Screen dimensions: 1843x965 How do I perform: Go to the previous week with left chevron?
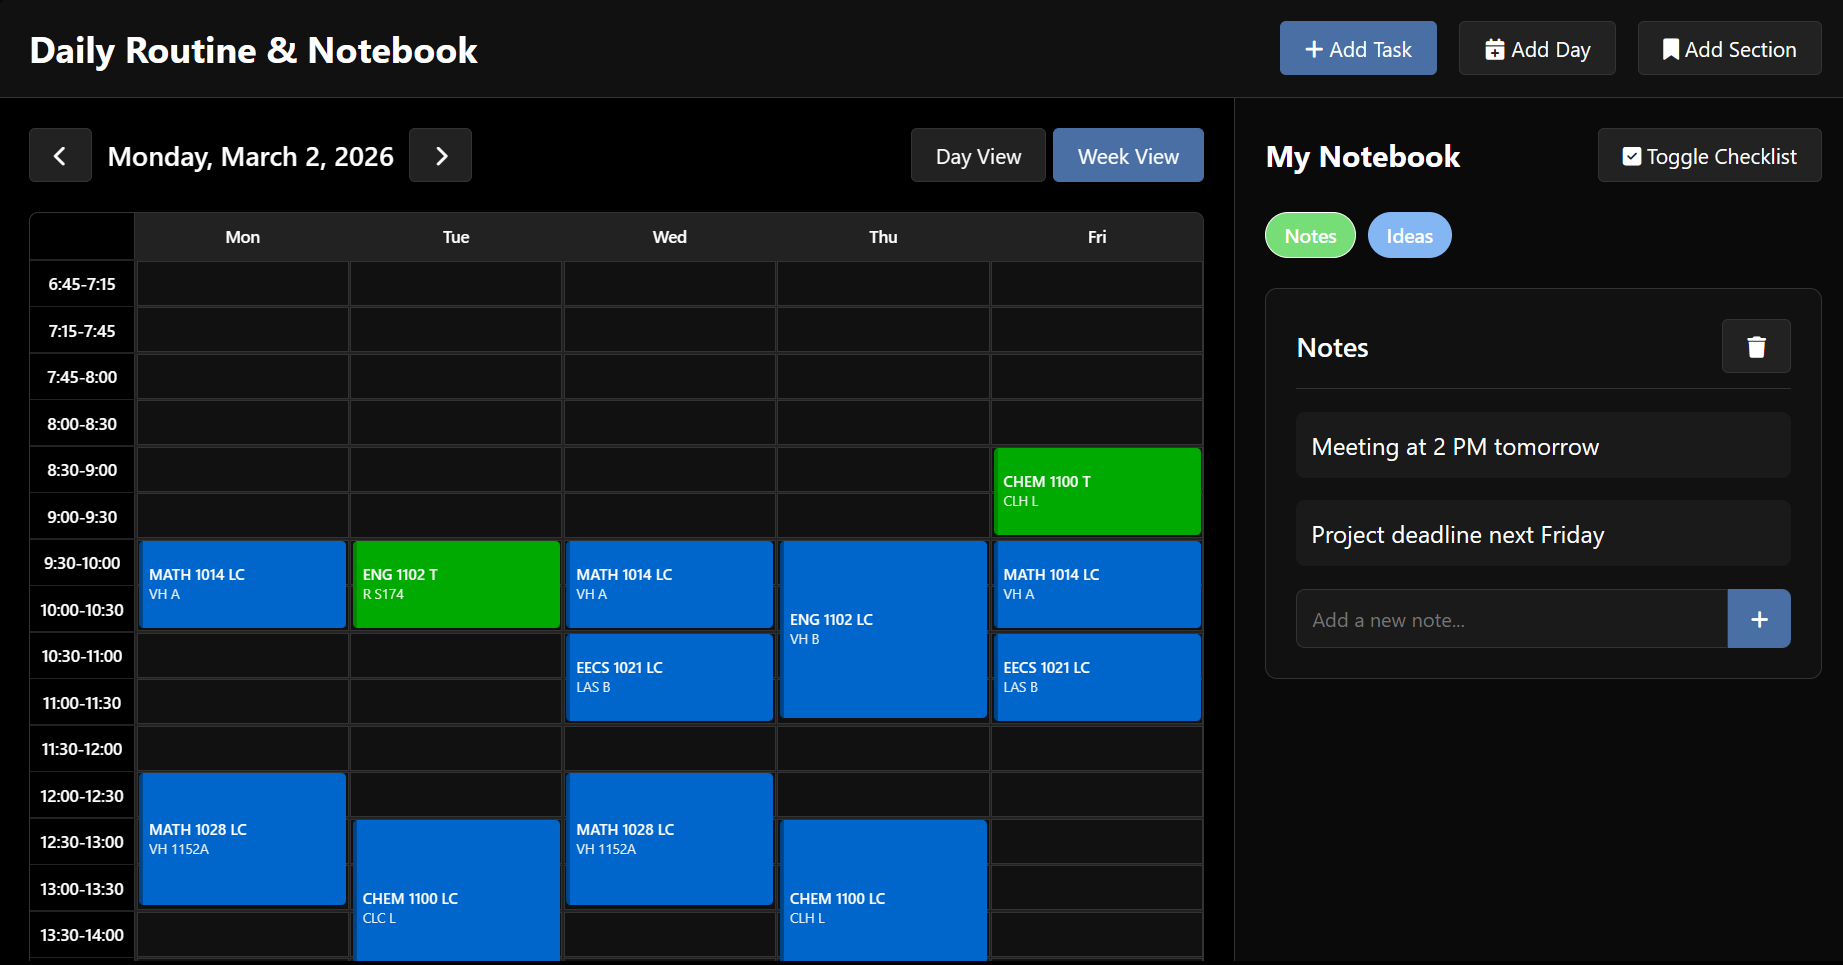[x=60, y=155]
